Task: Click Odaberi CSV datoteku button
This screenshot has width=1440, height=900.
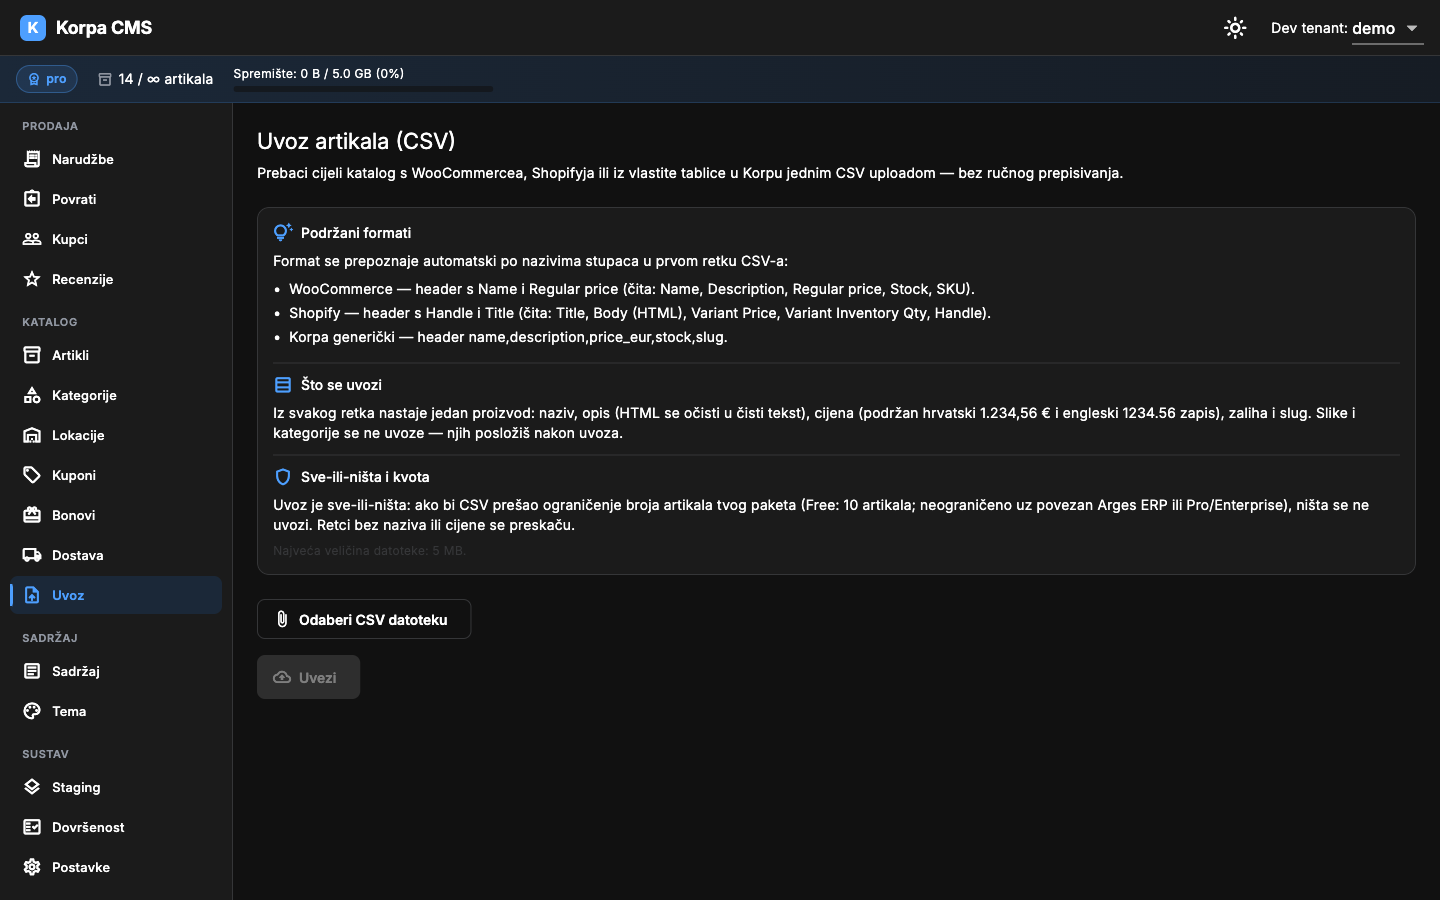Action: [x=364, y=619]
